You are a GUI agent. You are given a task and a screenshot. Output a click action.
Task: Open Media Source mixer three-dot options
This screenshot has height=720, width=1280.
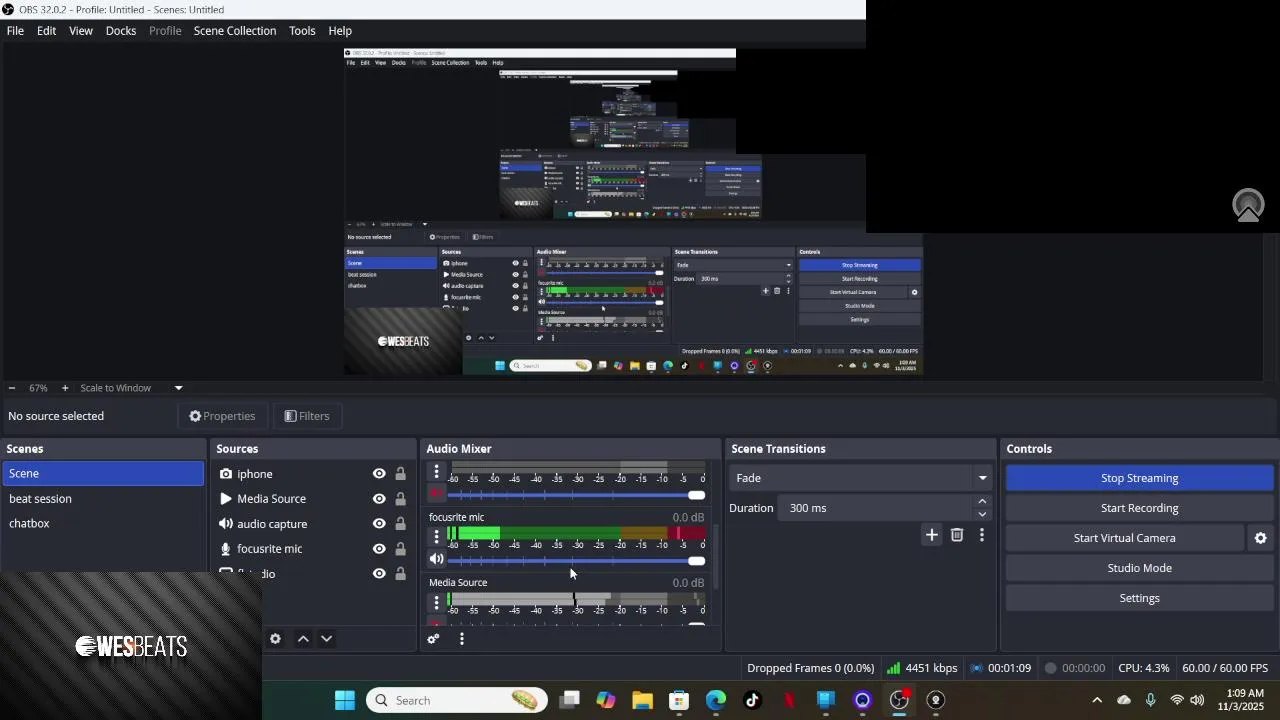coord(436,602)
